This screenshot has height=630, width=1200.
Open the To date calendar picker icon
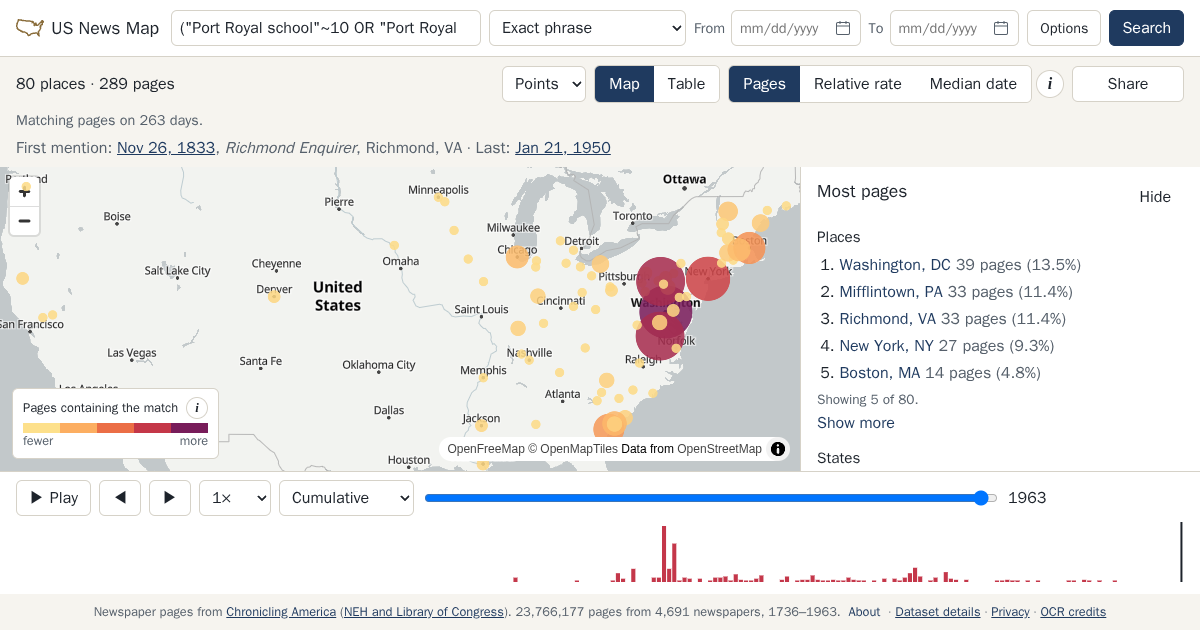1001,28
